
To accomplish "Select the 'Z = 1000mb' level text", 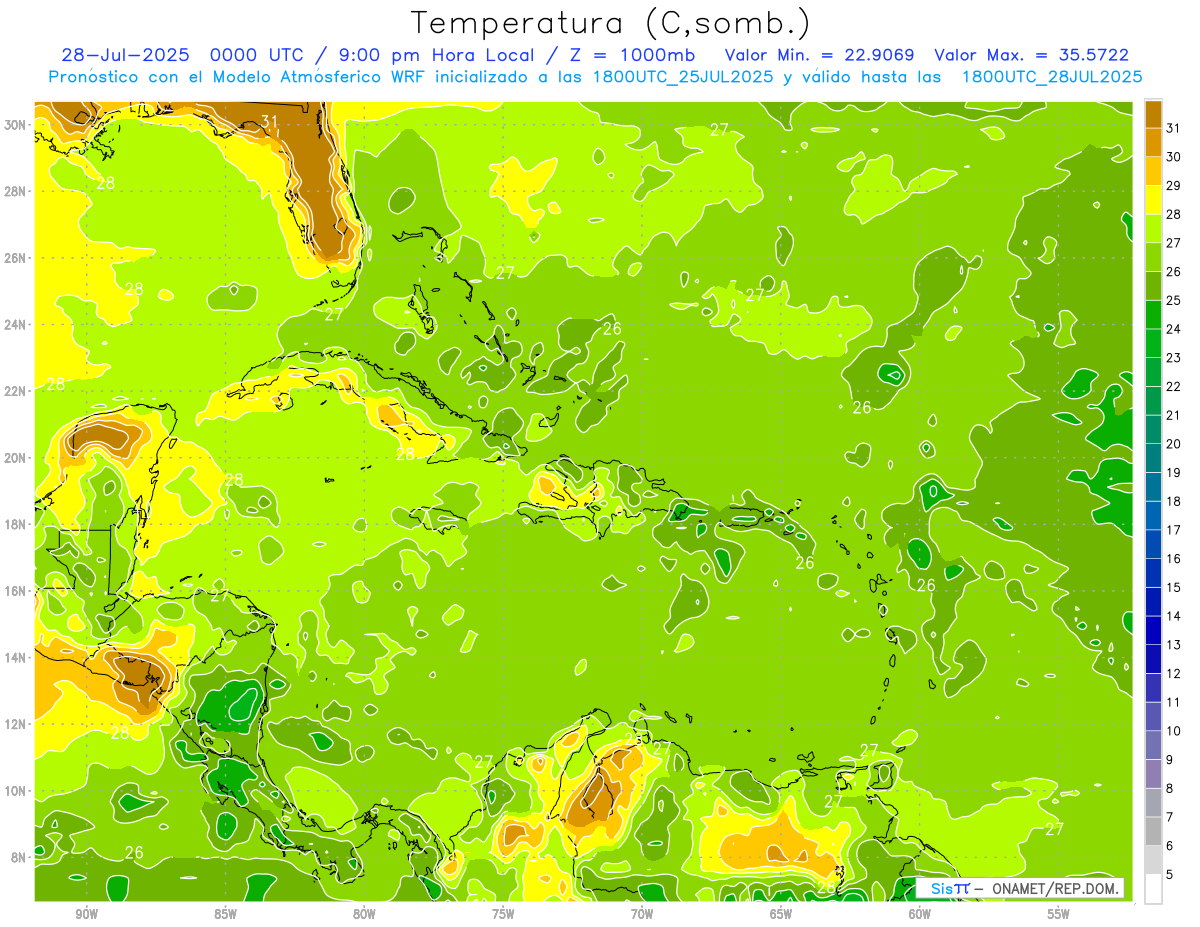I will [x=635, y=55].
